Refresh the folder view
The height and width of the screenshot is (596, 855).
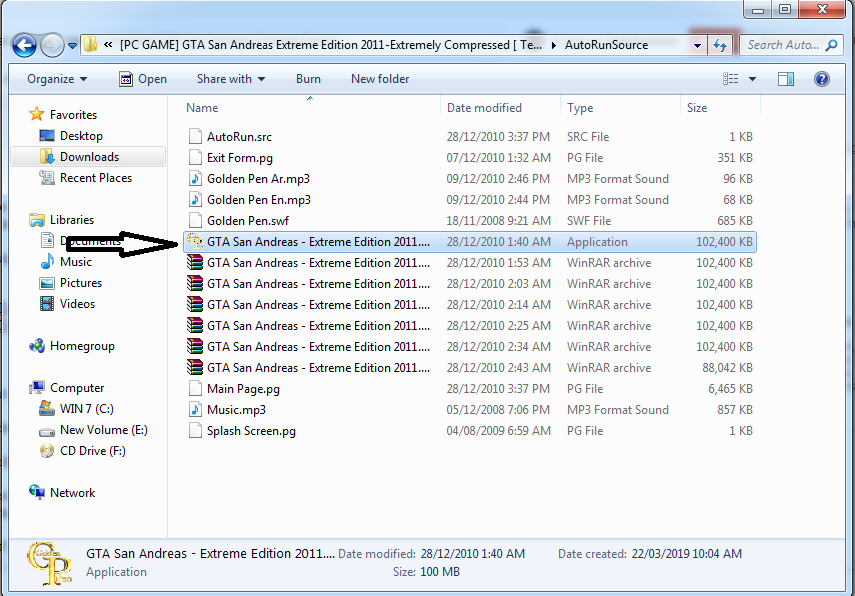pos(720,45)
